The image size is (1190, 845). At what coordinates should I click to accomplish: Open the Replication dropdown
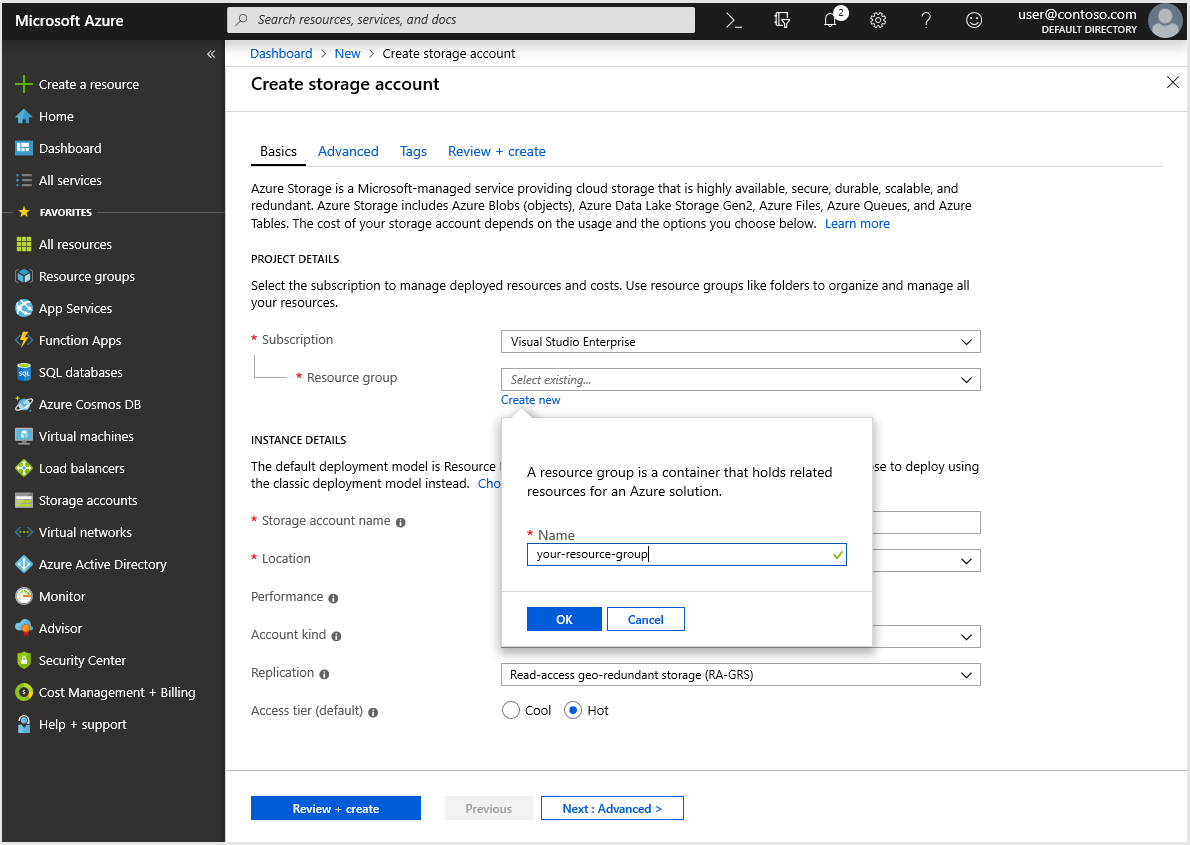pos(740,674)
